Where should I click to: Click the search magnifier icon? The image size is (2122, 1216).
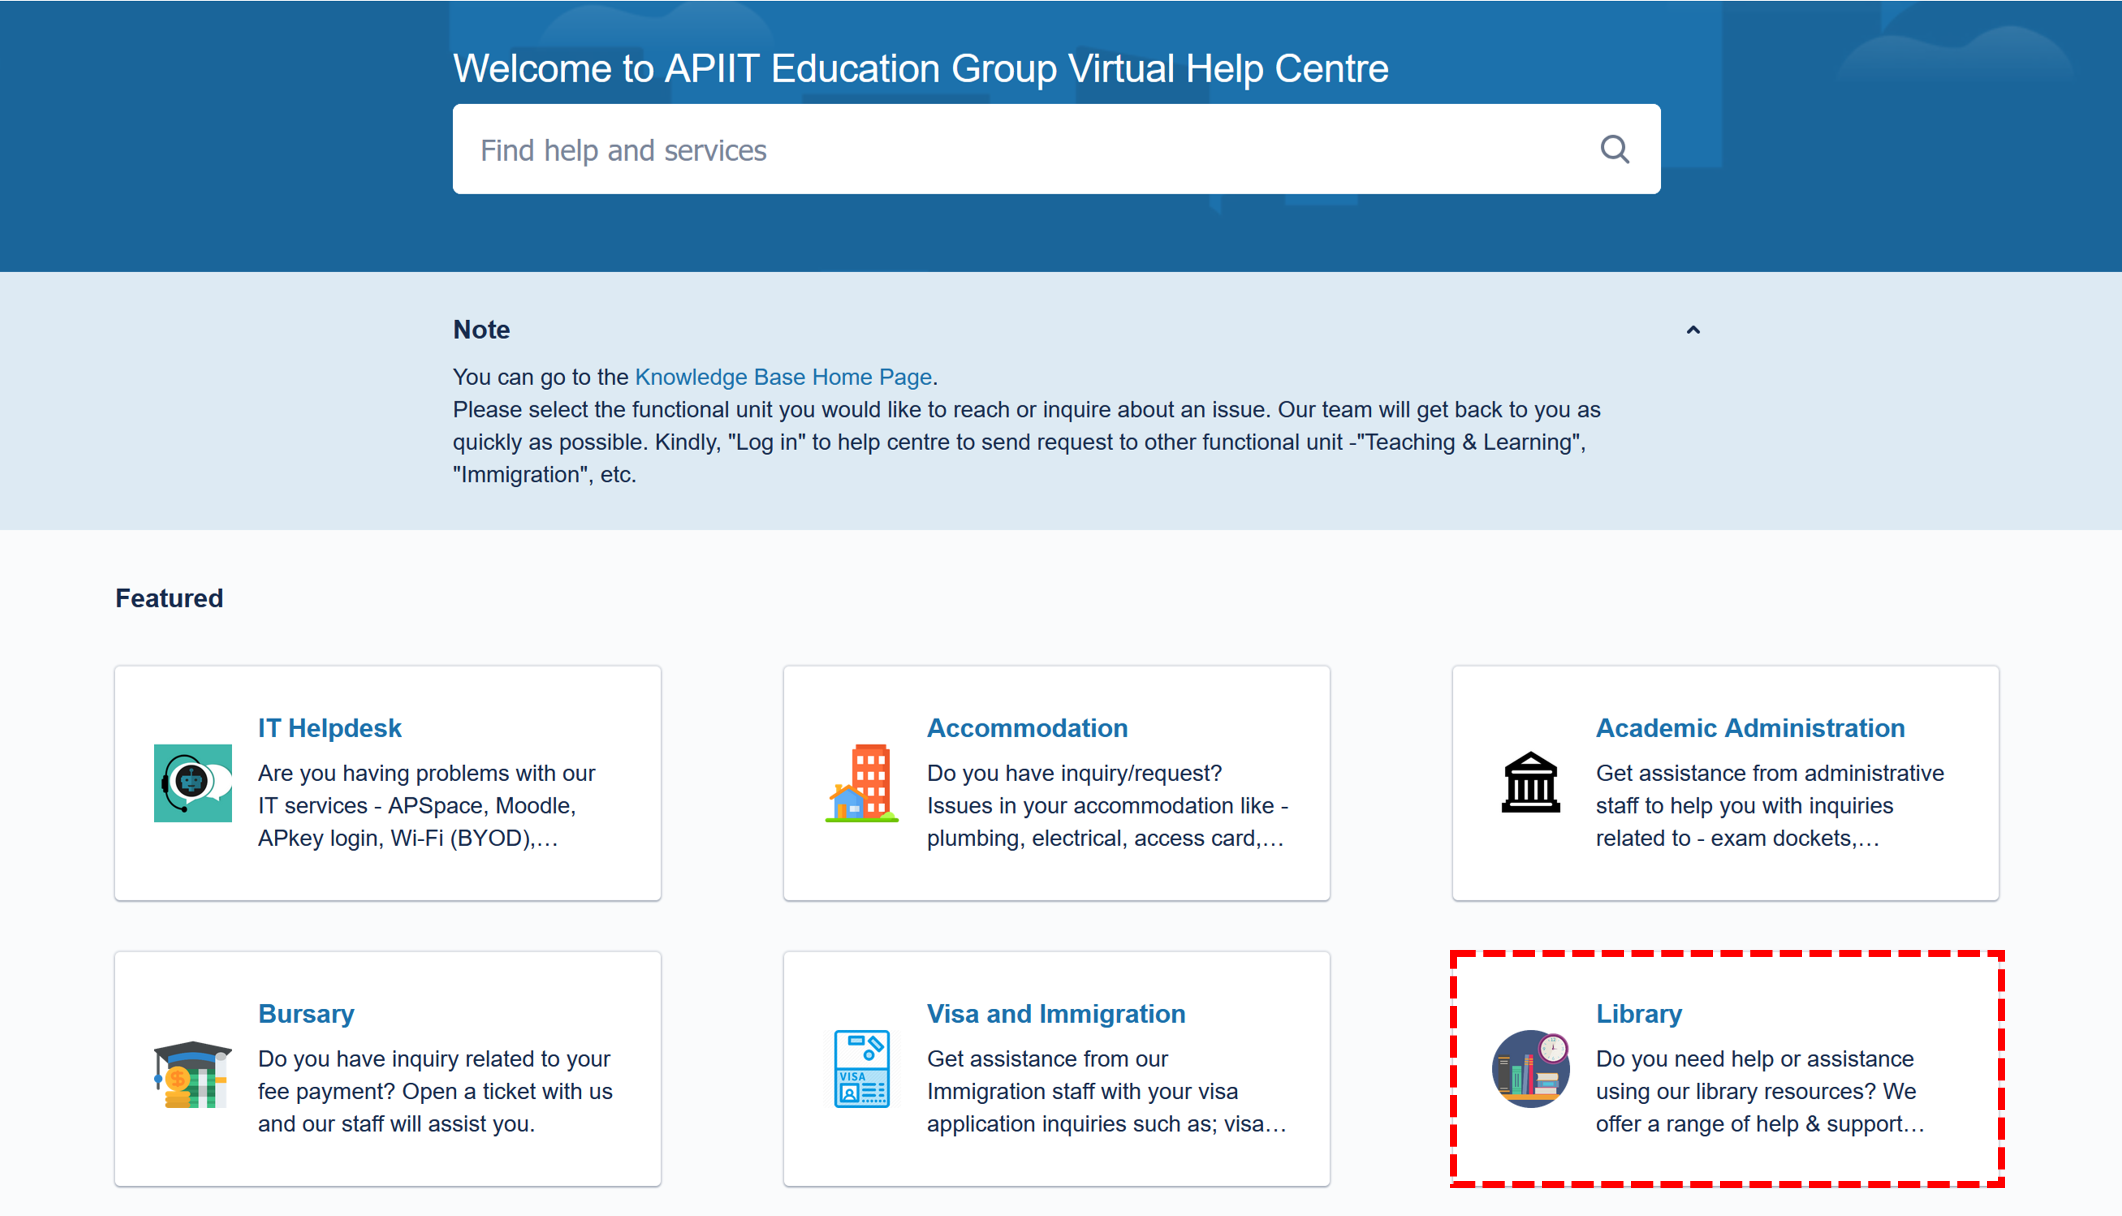point(1614,150)
